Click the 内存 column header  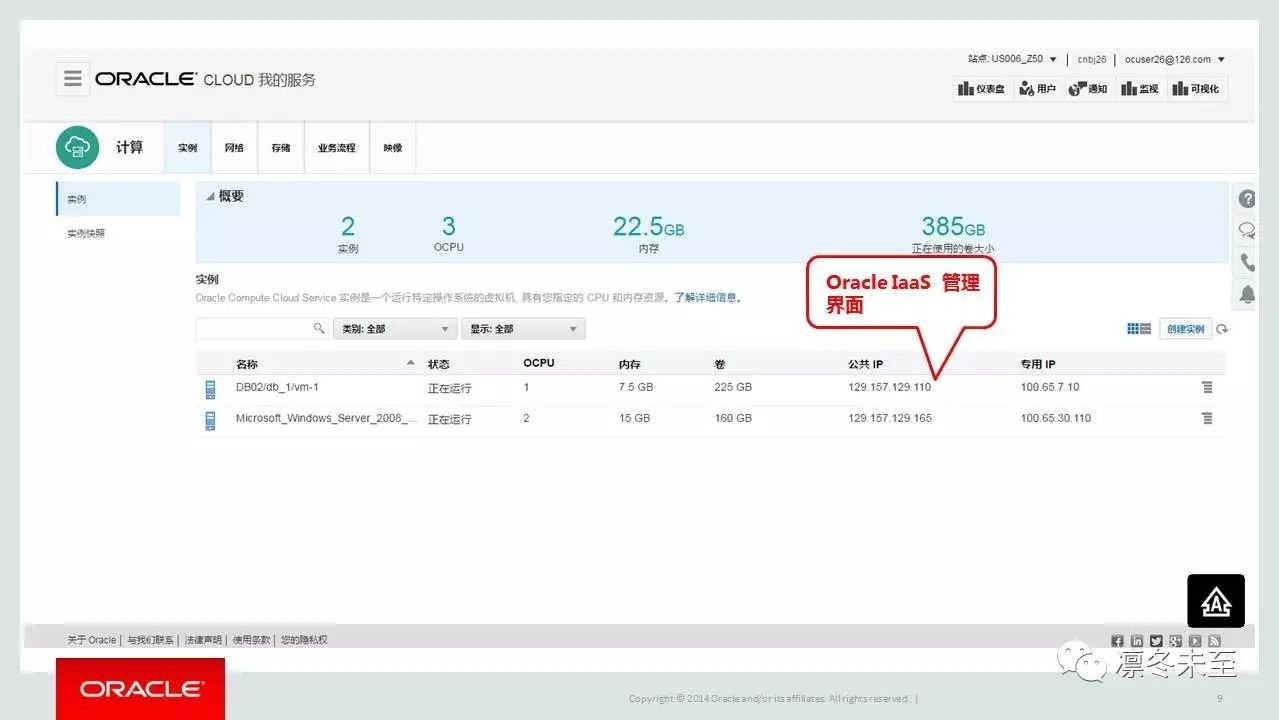point(630,364)
